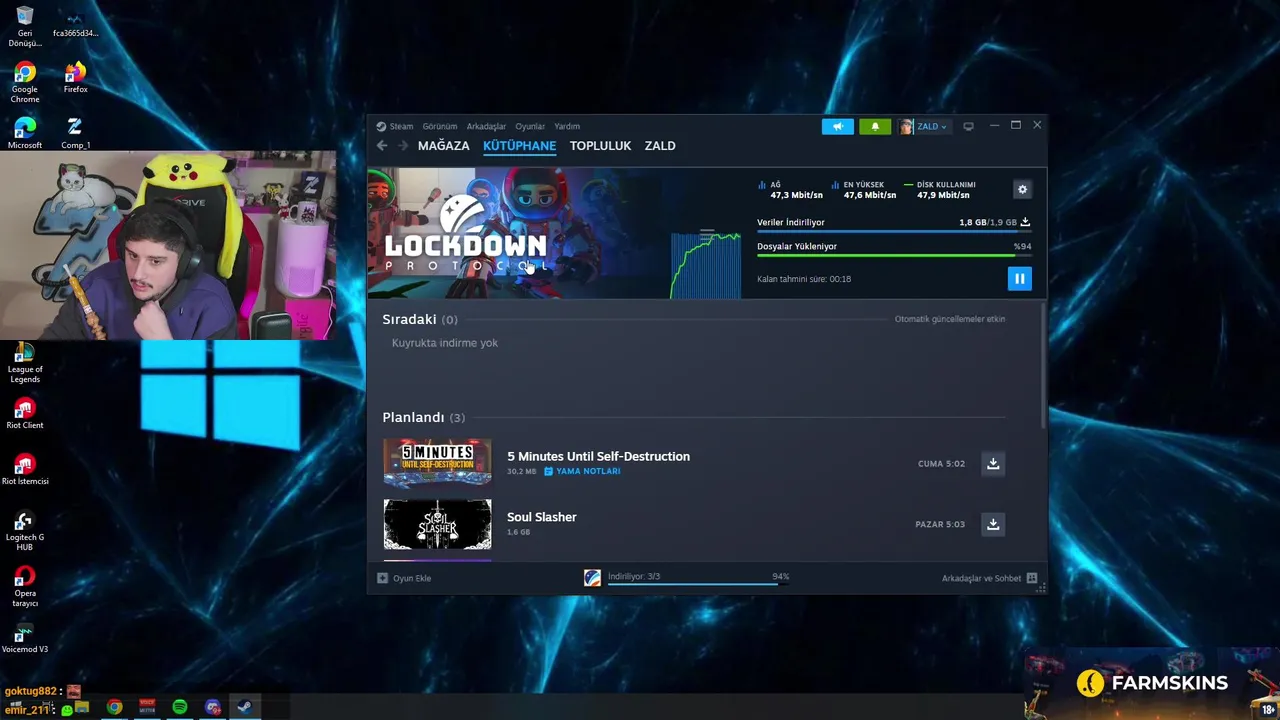
Task: Click Otomatik güncellemeler etkin text
Action: (949, 319)
